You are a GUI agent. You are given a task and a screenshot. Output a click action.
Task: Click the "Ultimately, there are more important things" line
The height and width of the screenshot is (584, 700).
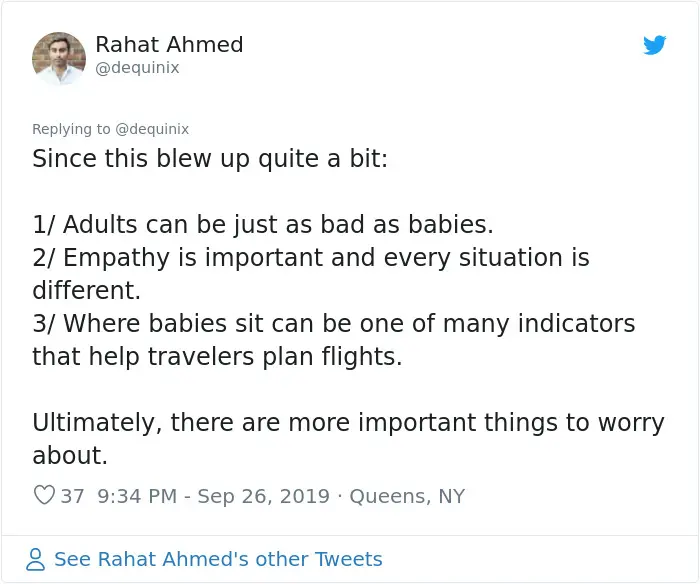[348, 423]
